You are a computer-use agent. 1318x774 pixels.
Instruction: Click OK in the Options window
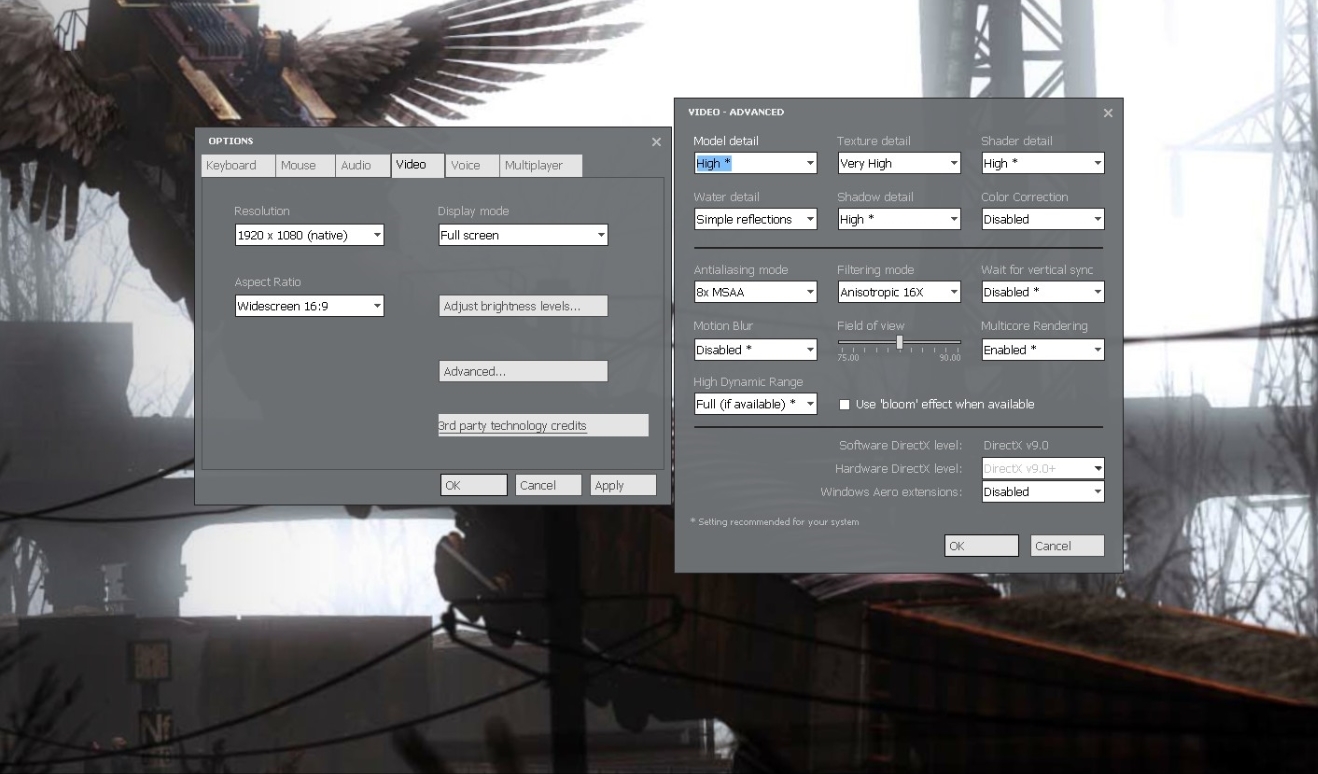474,485
